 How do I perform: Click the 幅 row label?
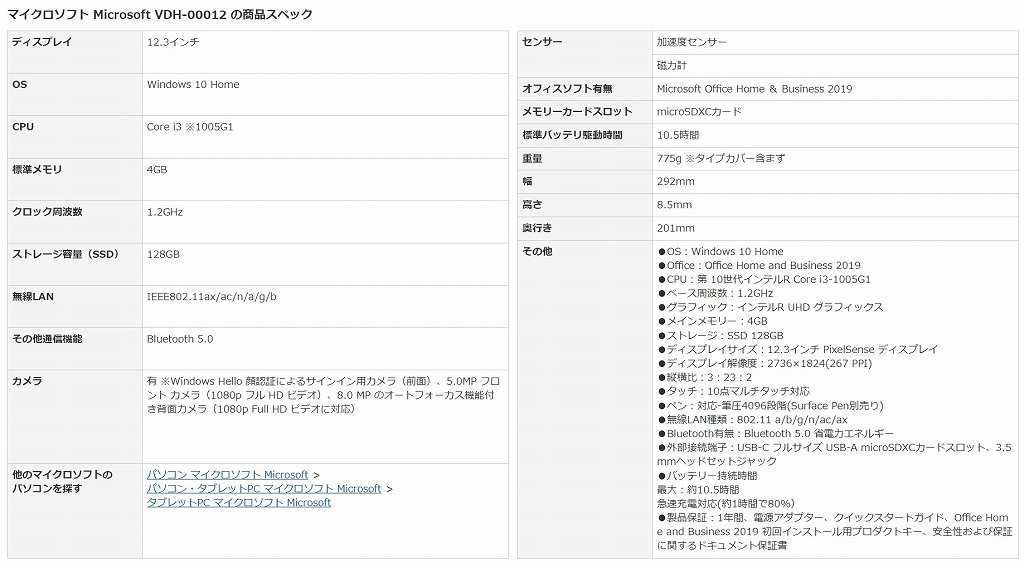point(527,182)
